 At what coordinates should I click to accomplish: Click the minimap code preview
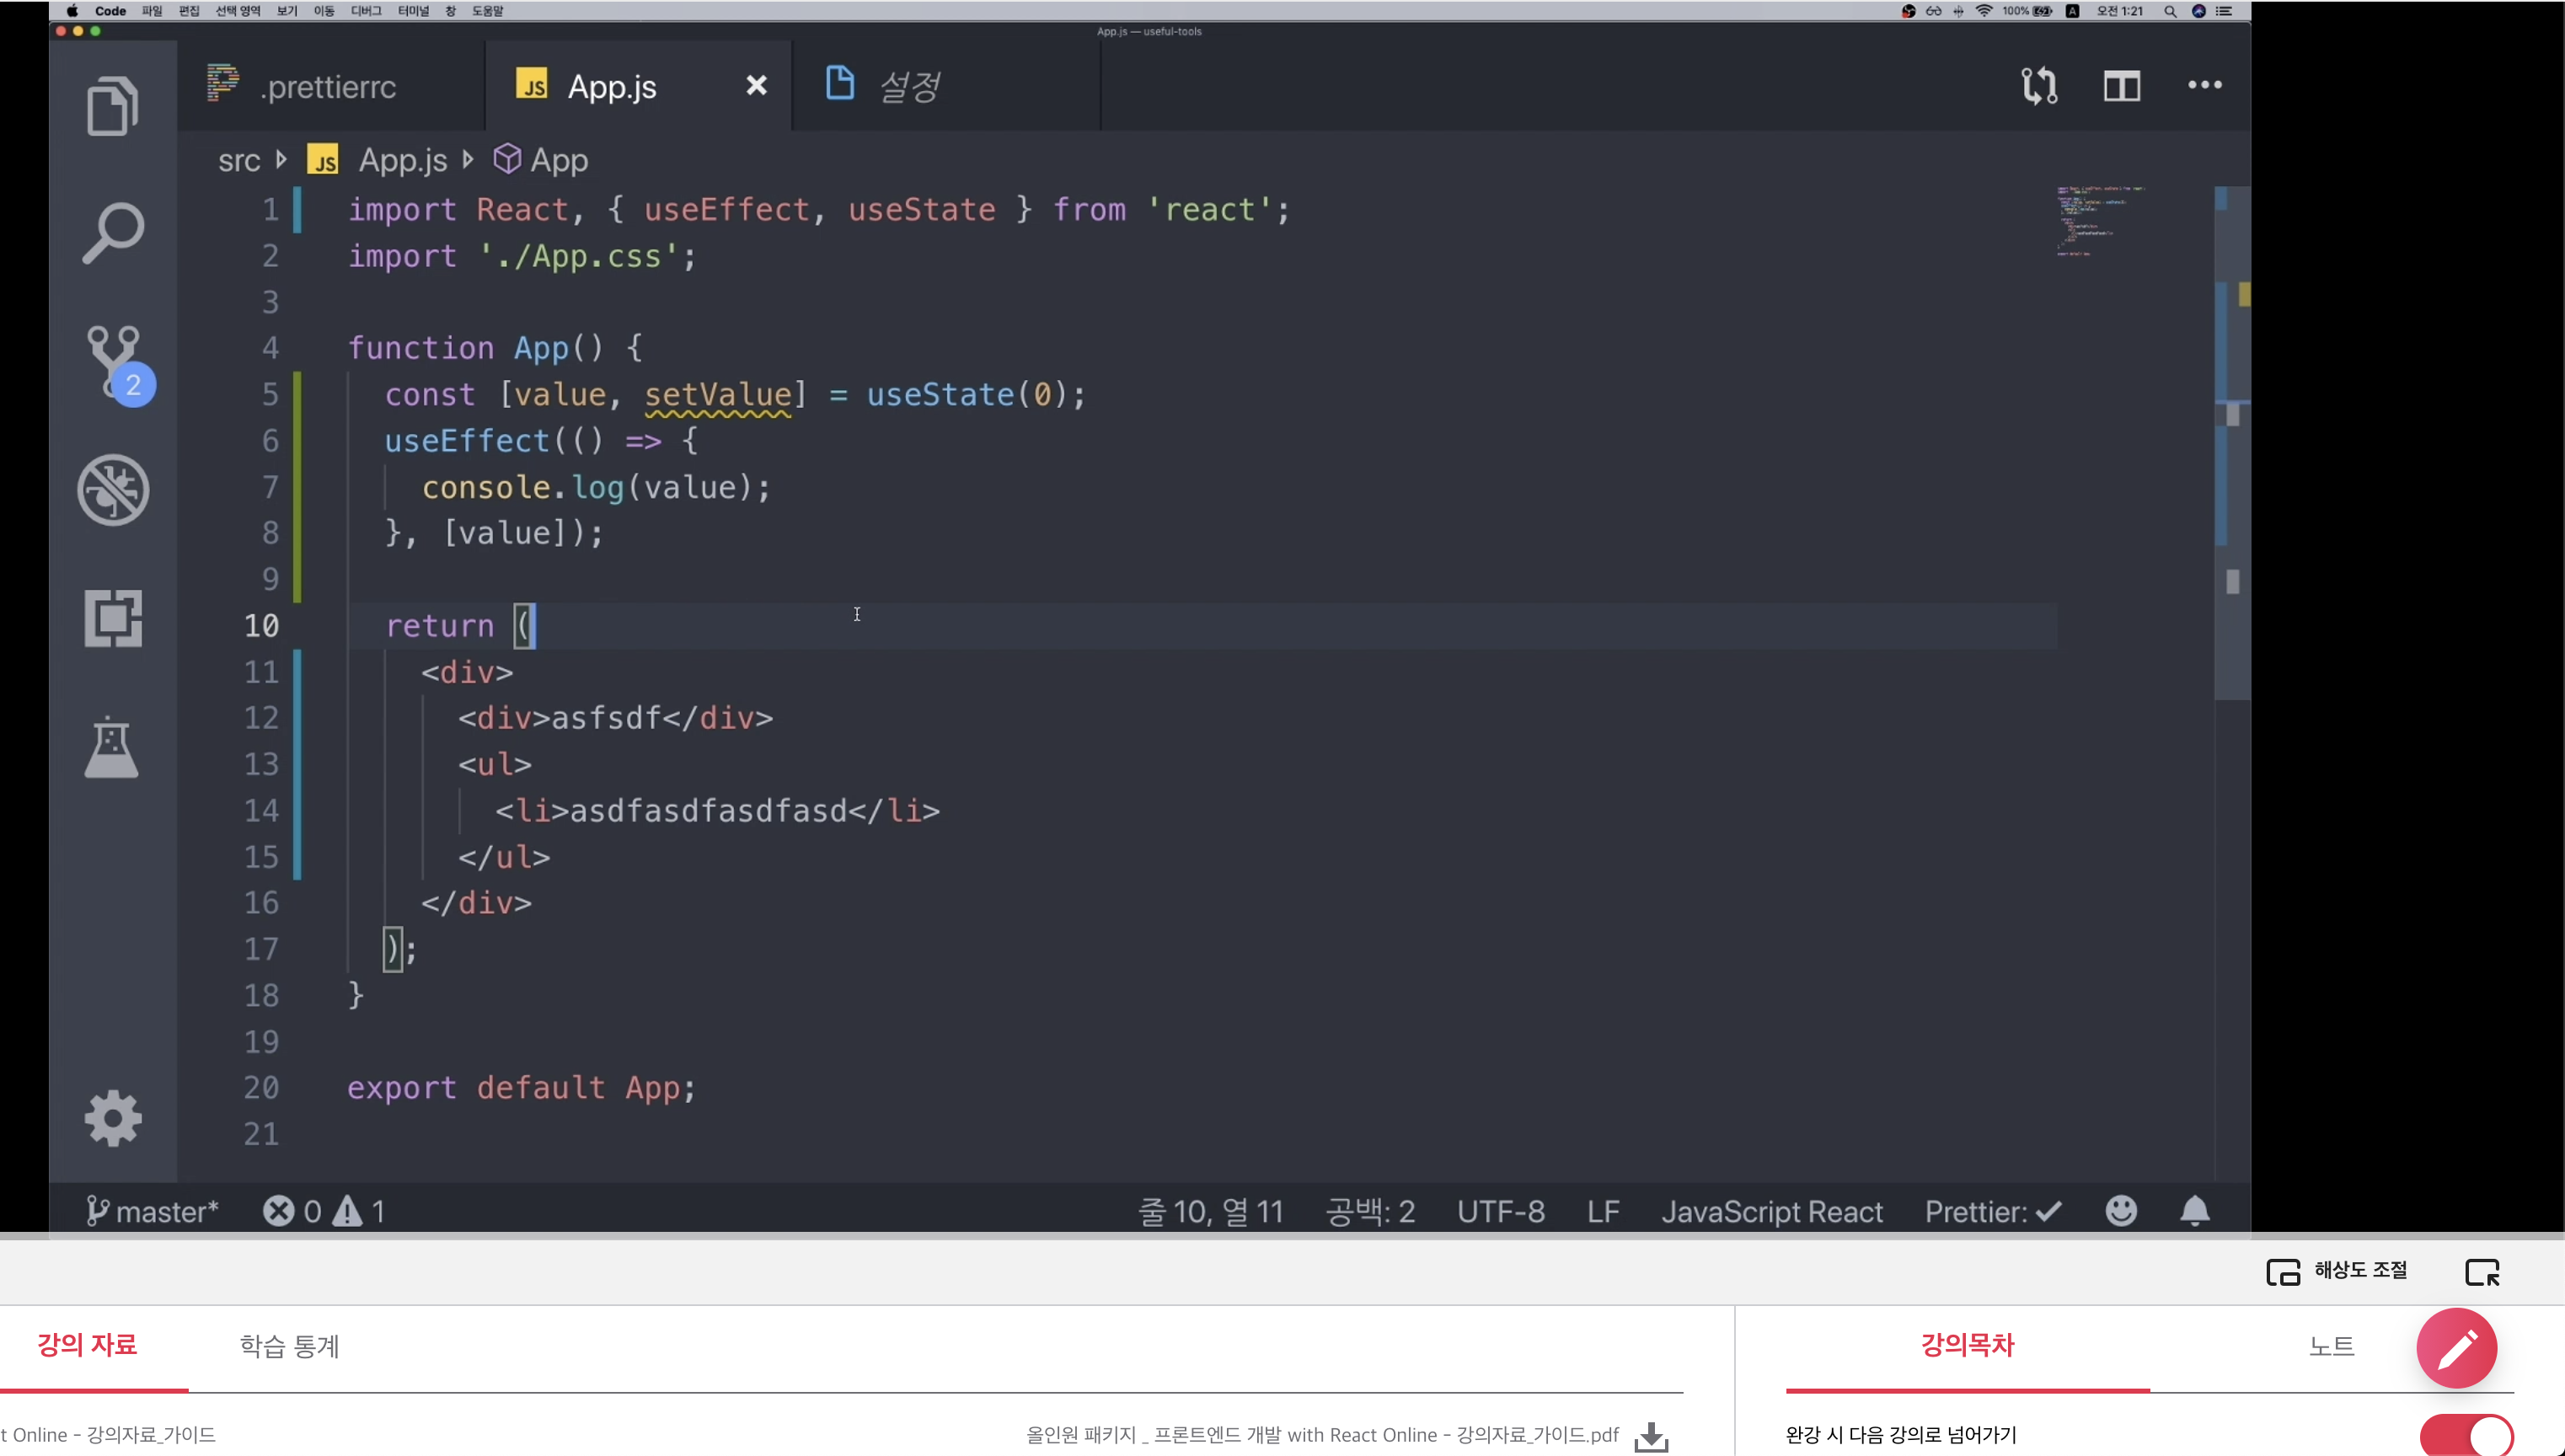(2100, 220)
